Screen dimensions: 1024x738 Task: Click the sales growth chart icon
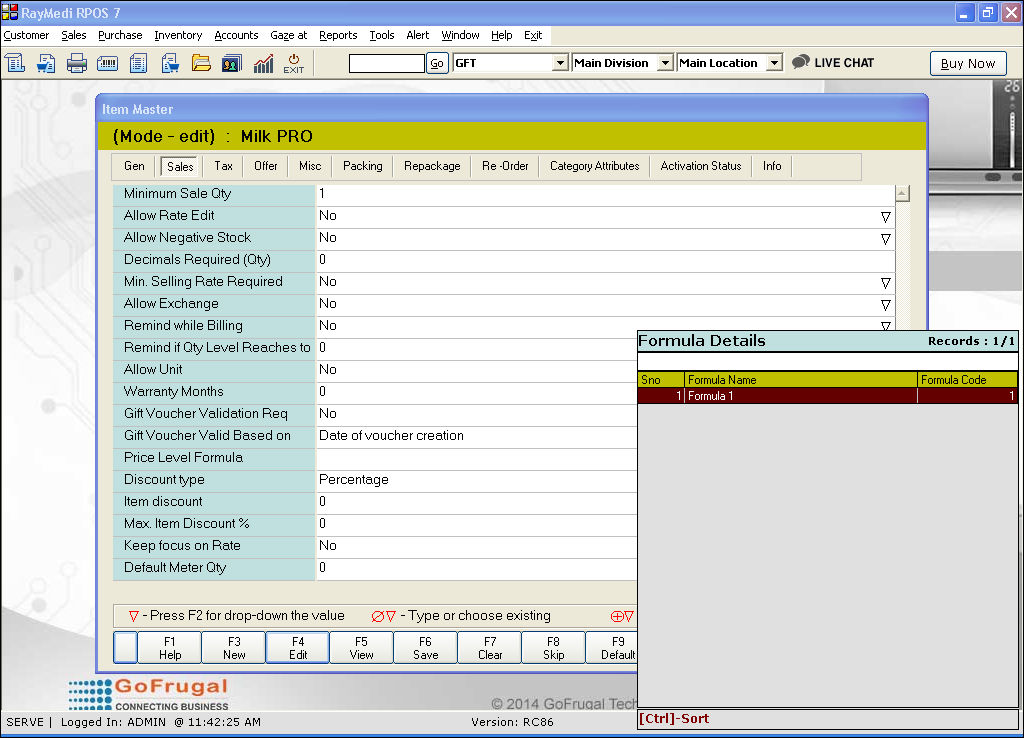point(263,63)
